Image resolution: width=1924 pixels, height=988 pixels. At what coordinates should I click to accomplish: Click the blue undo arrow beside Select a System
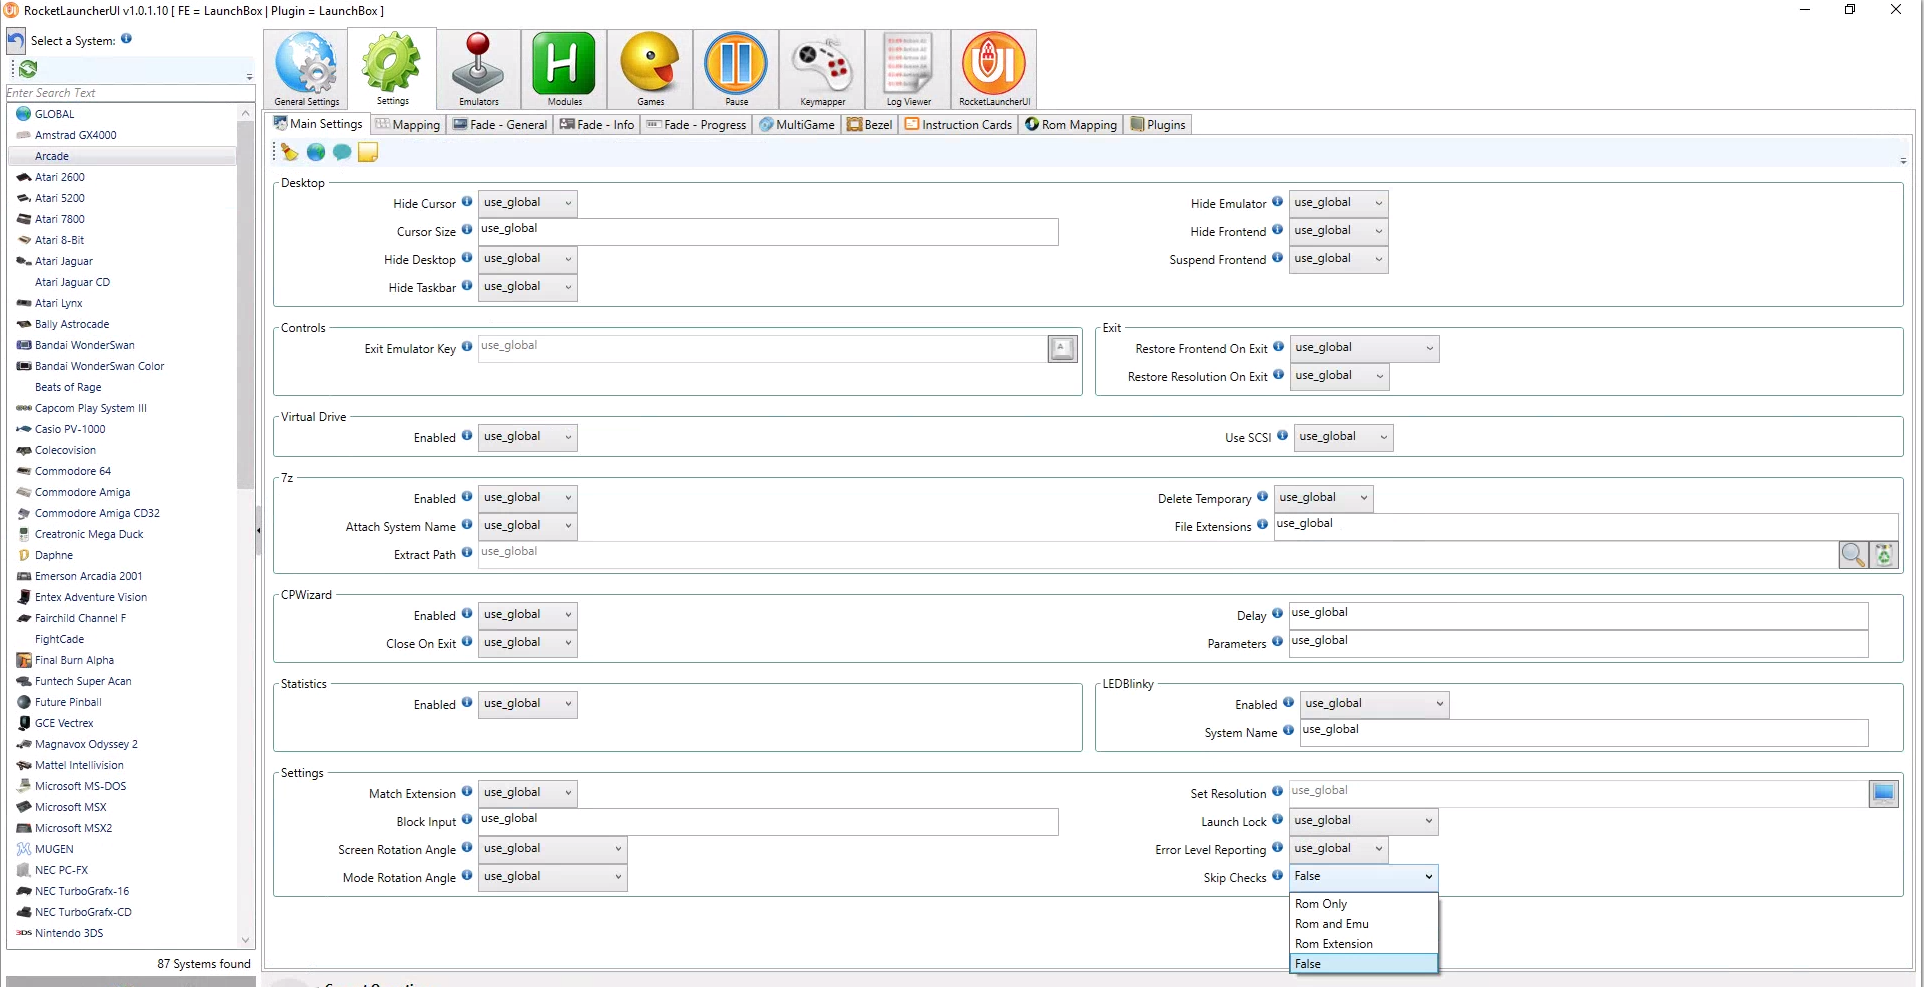coord(16,41)
